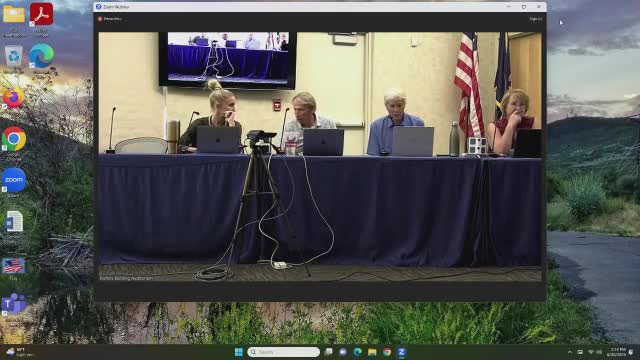The height and width of the screenshot is (360, 640).
Task: Switch to Zoom via taskbar icon
Action: [x=402, y=352]
